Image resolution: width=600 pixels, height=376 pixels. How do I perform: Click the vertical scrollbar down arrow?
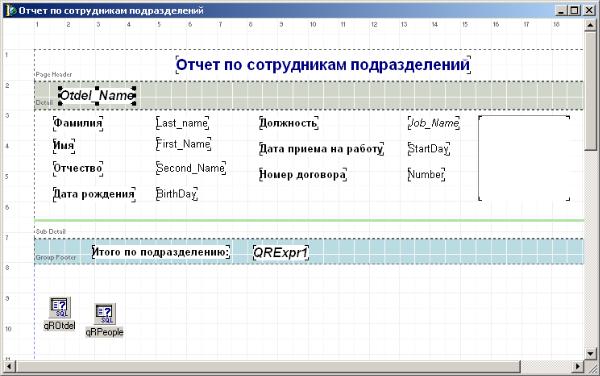(x=590, y=354)
